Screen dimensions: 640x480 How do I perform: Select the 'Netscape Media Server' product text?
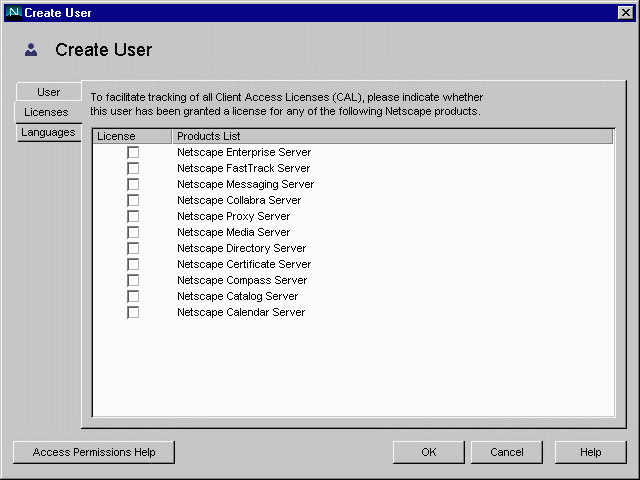[234, 232]
